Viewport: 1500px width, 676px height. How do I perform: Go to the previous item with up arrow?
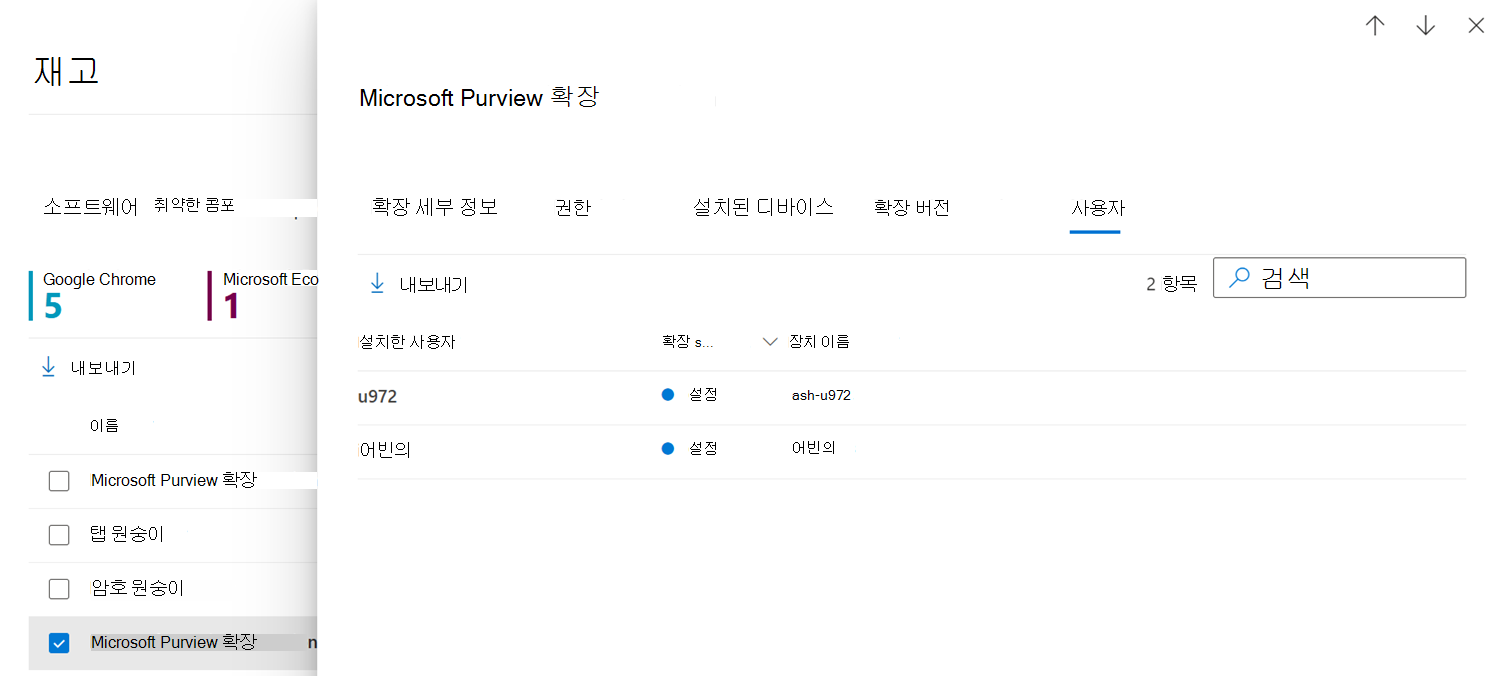click(x=1375, y=26)
